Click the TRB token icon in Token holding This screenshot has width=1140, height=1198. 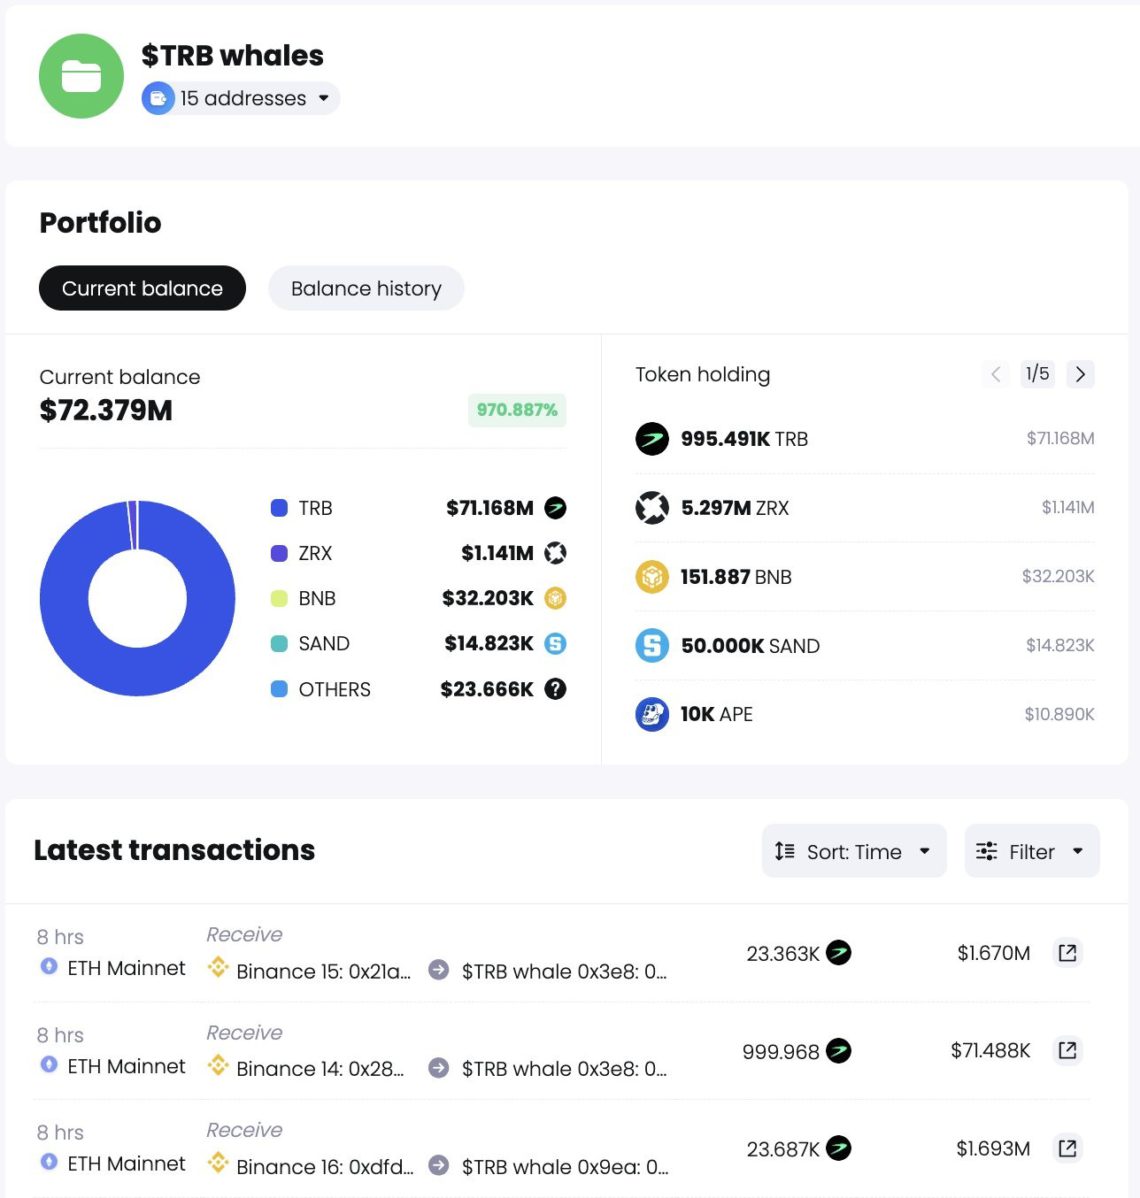651,438
